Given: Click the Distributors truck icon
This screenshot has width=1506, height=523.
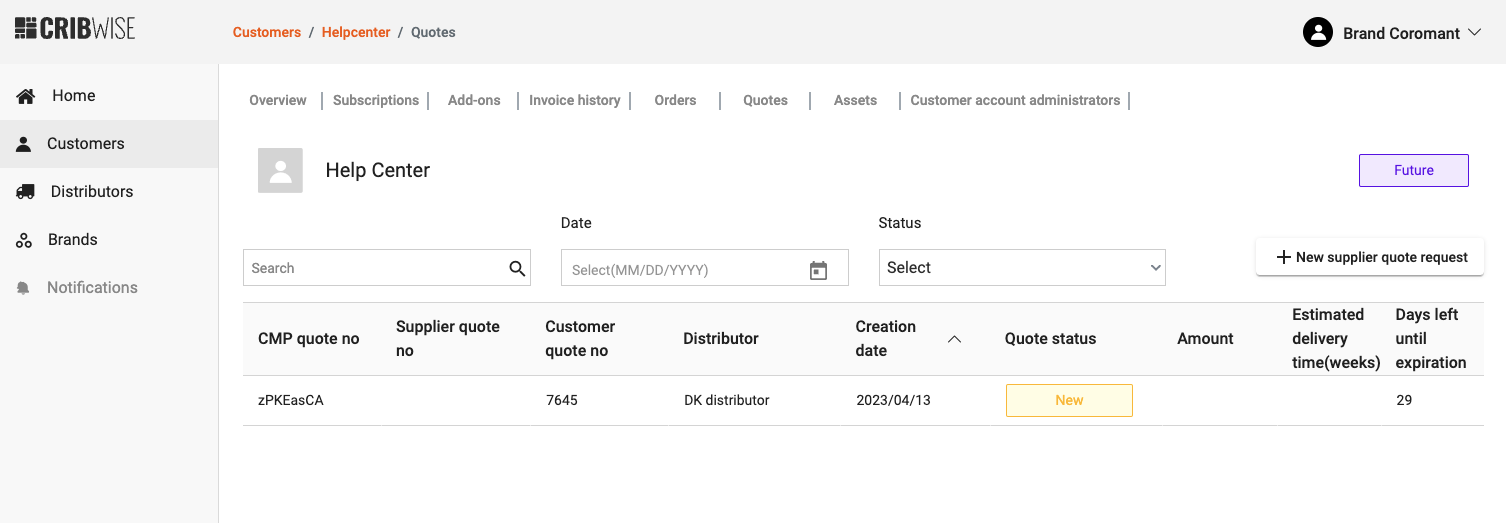Looking at the screenshot, I should coord(26,192).
